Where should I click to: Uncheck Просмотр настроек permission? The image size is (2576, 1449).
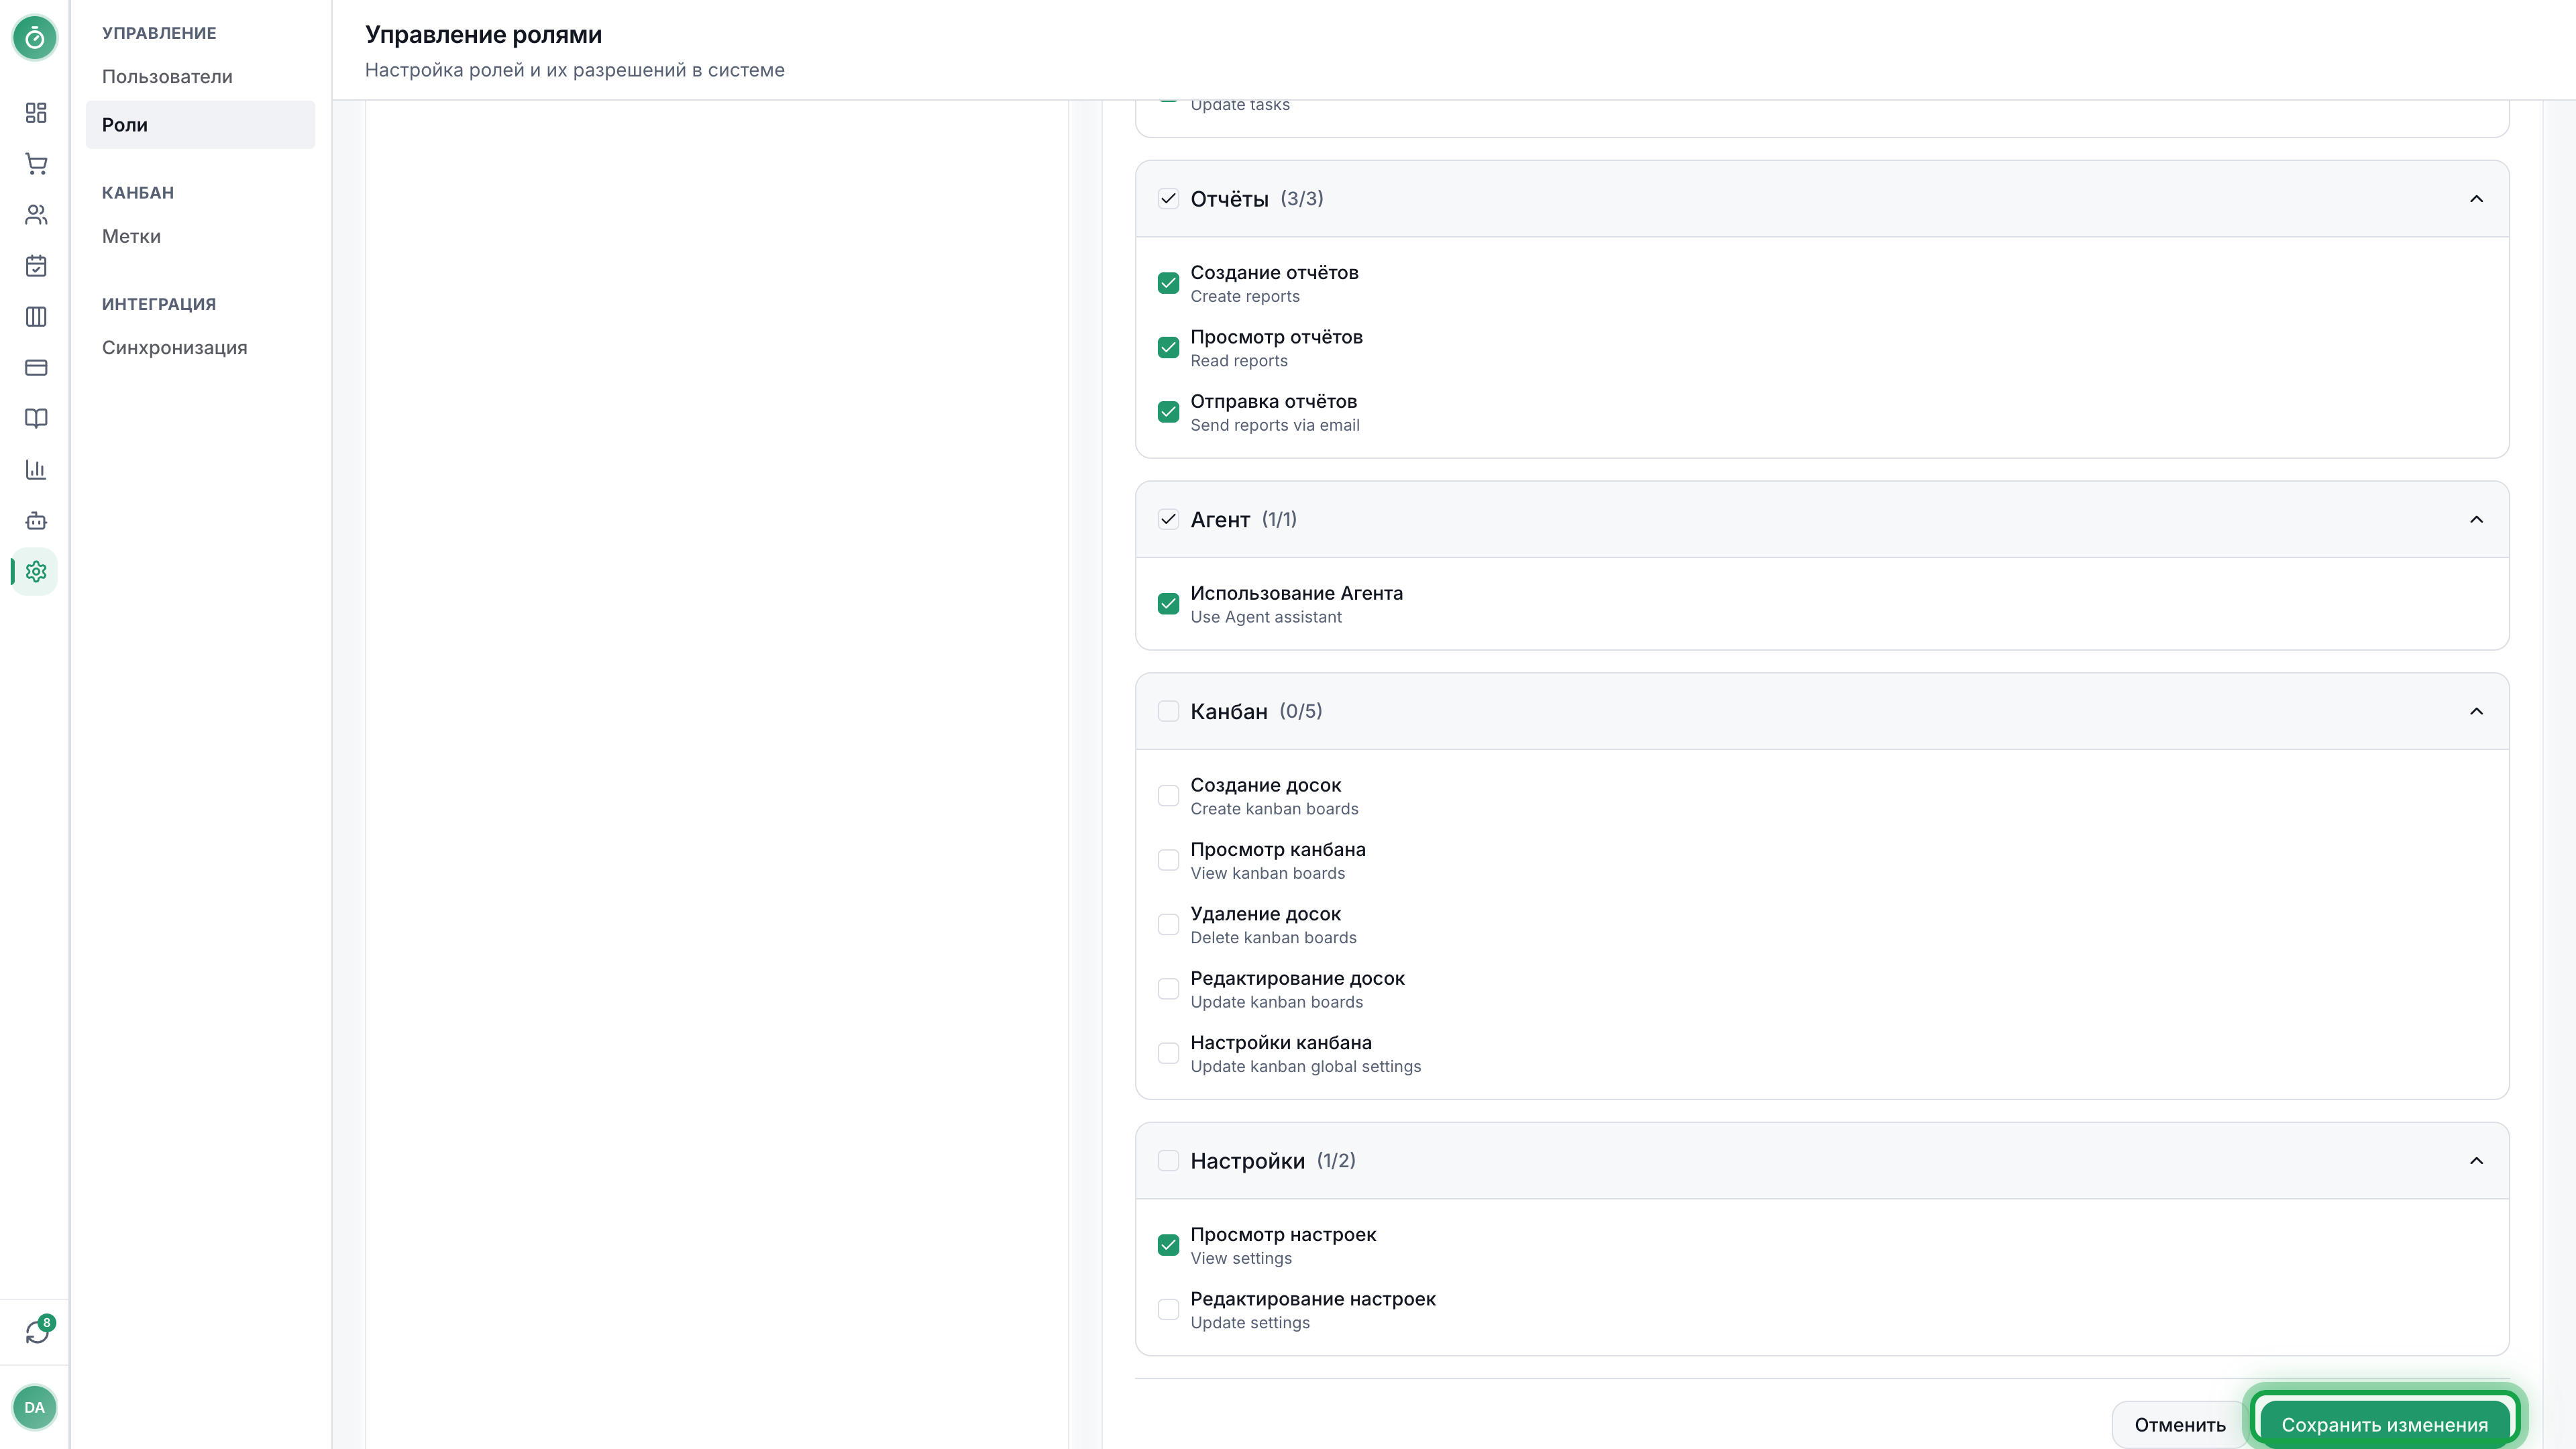1168,1245
